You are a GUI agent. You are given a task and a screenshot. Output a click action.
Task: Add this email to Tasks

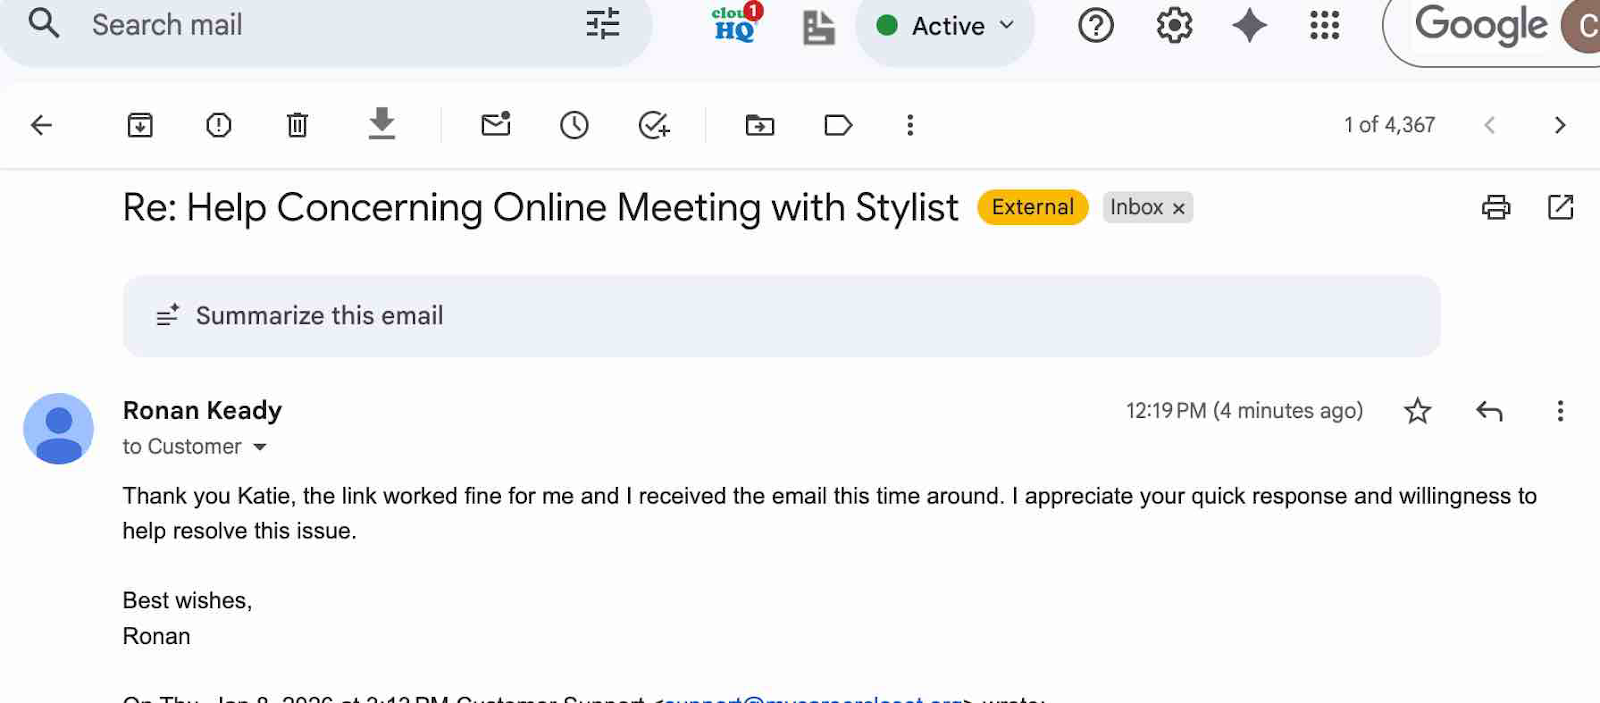pyautogui.click(x=654, y=125)
